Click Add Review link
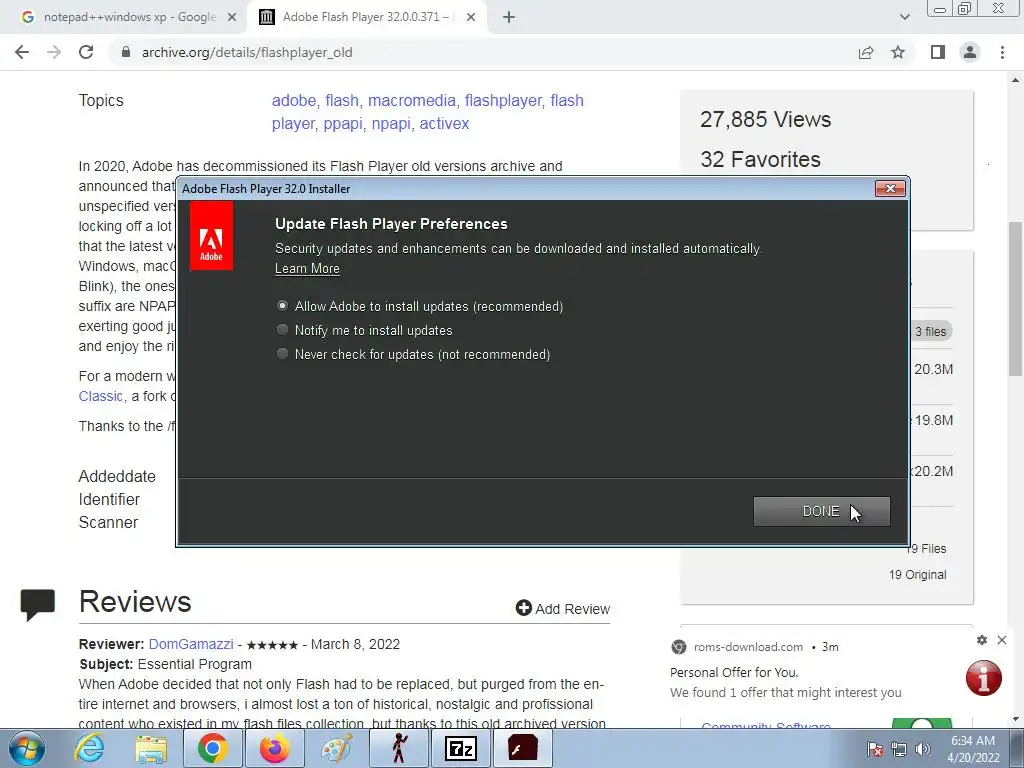 click(563, 609)
